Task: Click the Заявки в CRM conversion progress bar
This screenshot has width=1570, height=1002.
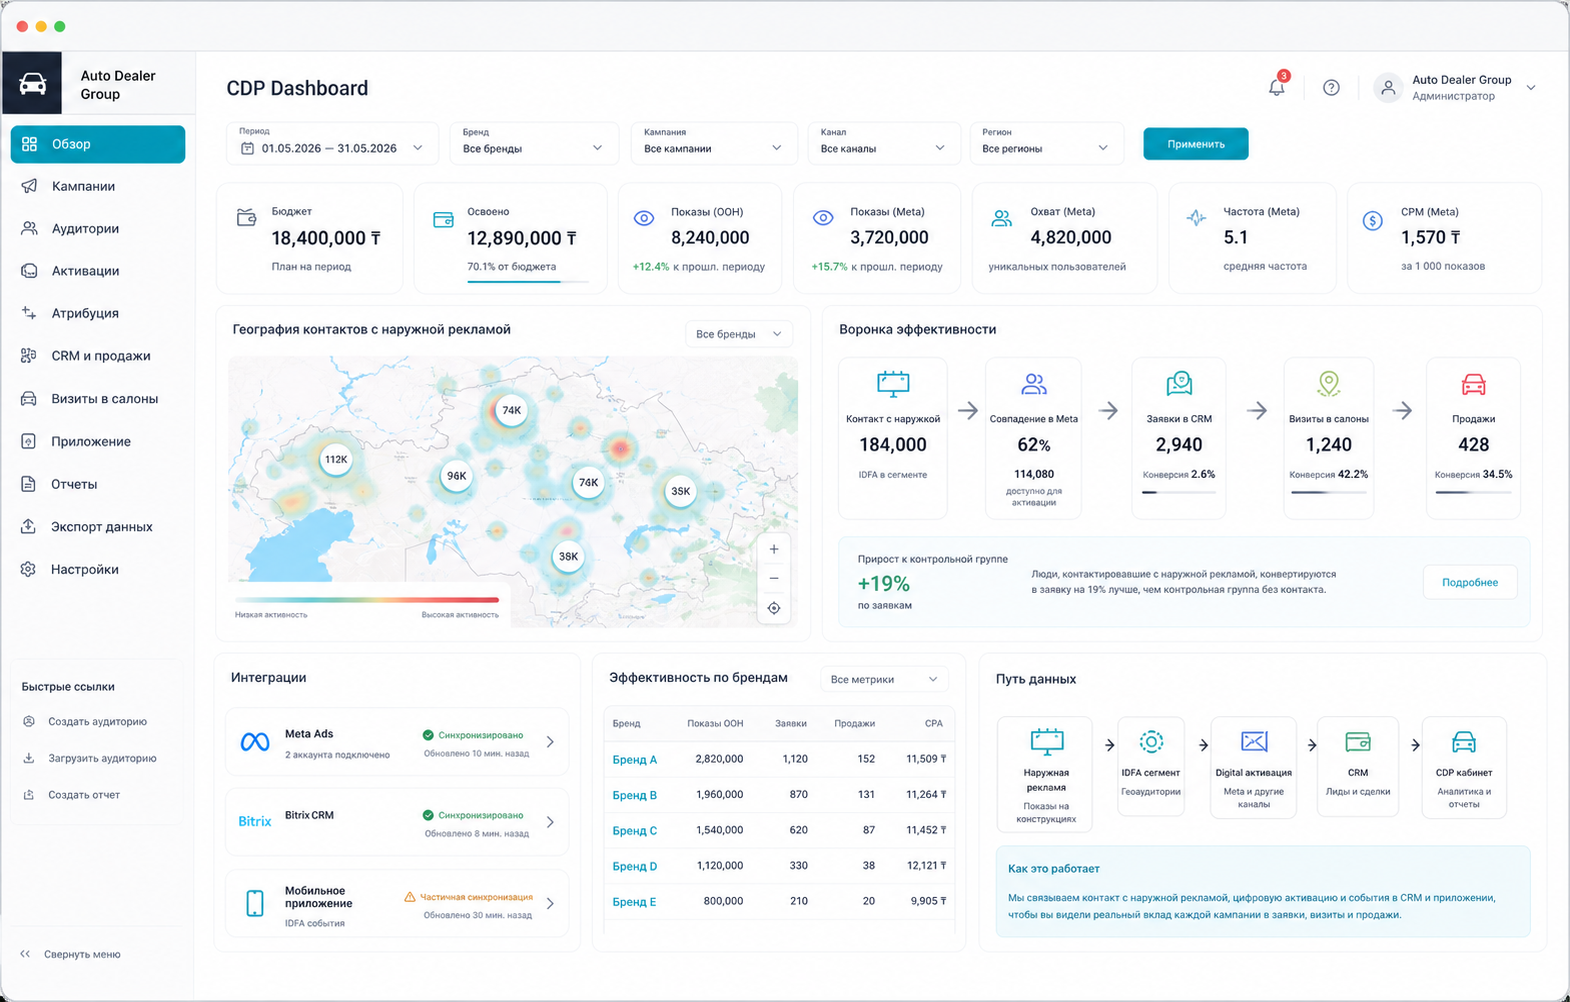Action: click(1178, 492)
